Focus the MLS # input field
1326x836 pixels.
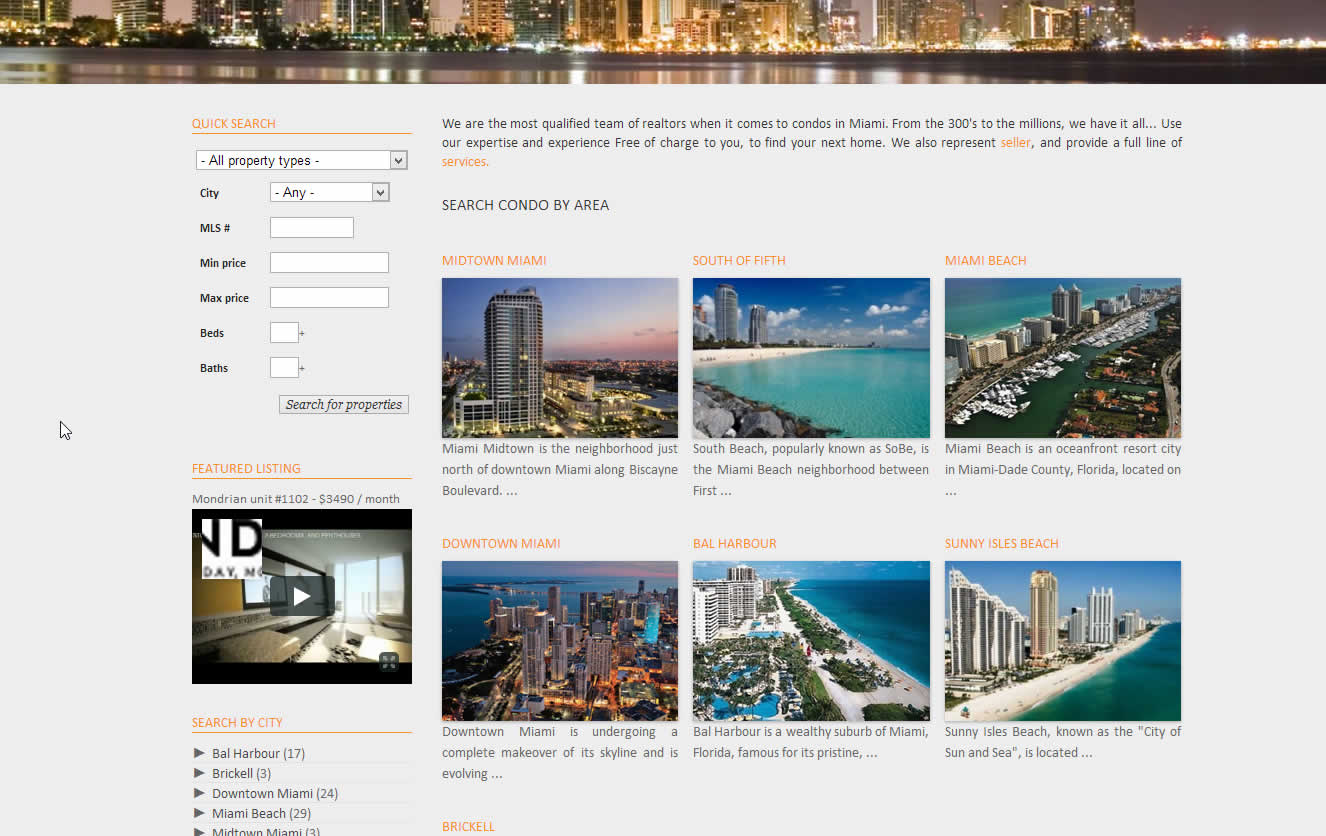[312, 228]
